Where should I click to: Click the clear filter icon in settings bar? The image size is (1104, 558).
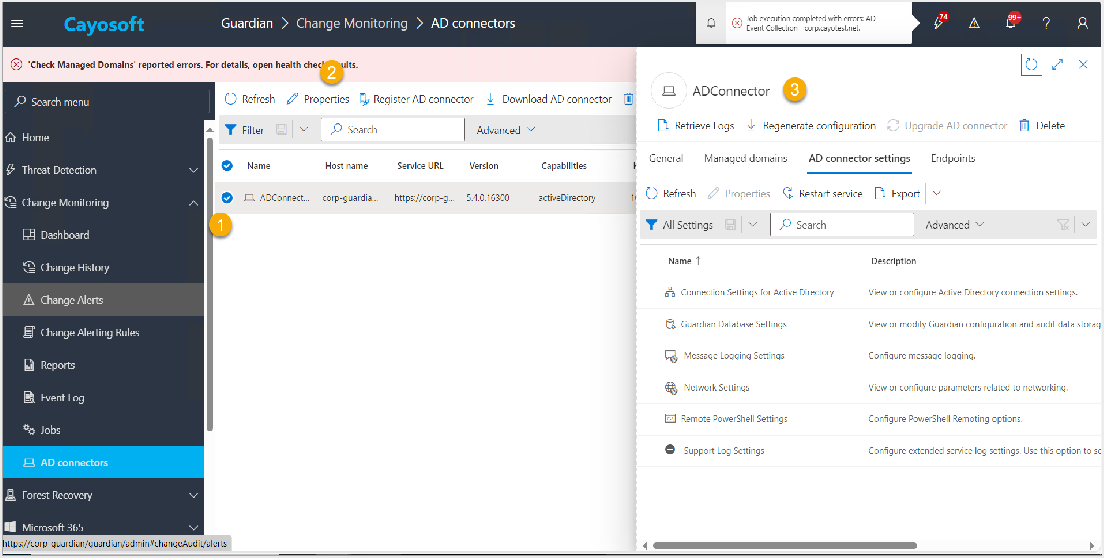click(1063, 224)
